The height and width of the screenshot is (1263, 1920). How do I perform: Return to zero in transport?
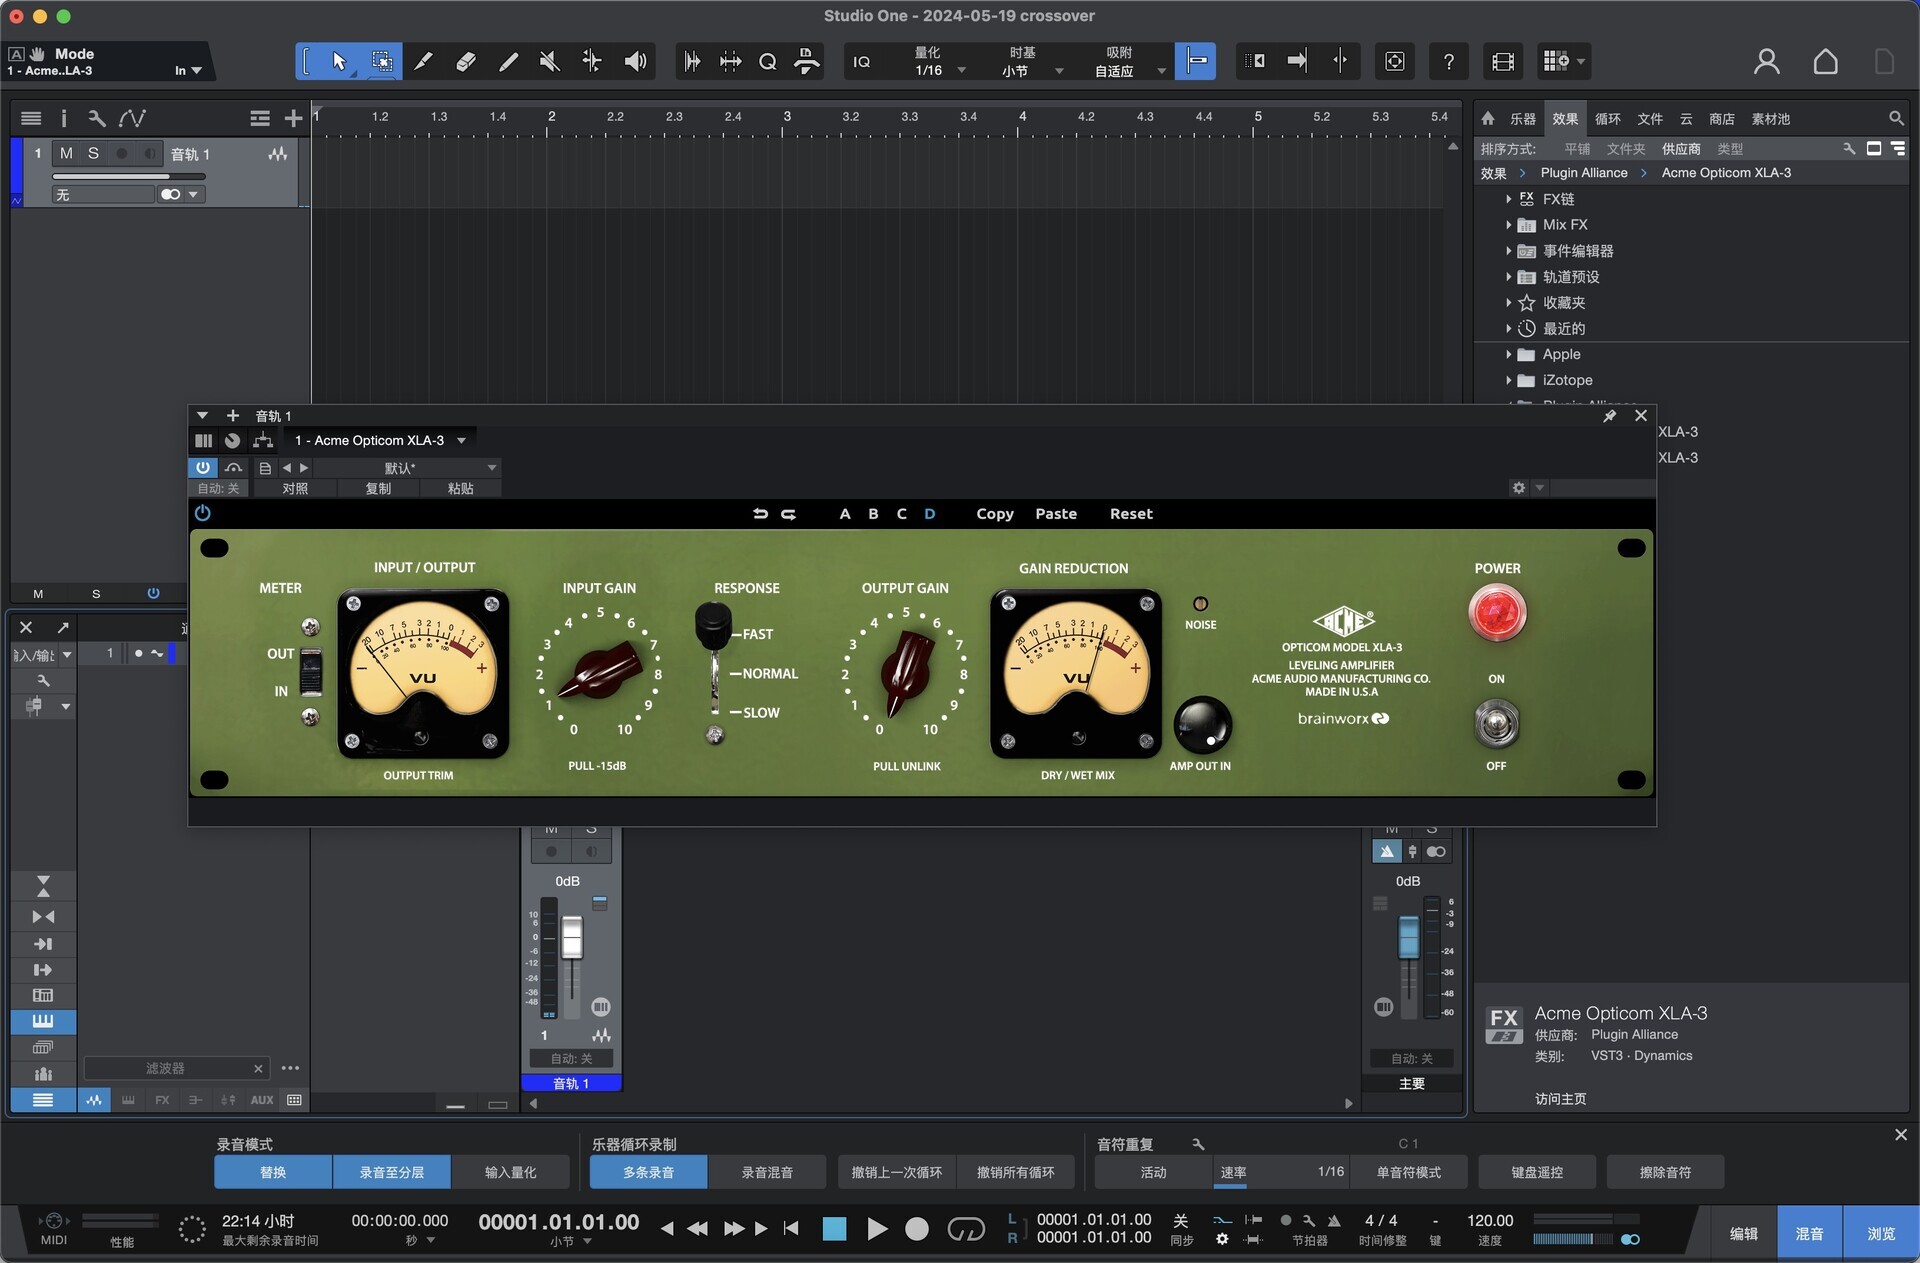pos(791,1229)
